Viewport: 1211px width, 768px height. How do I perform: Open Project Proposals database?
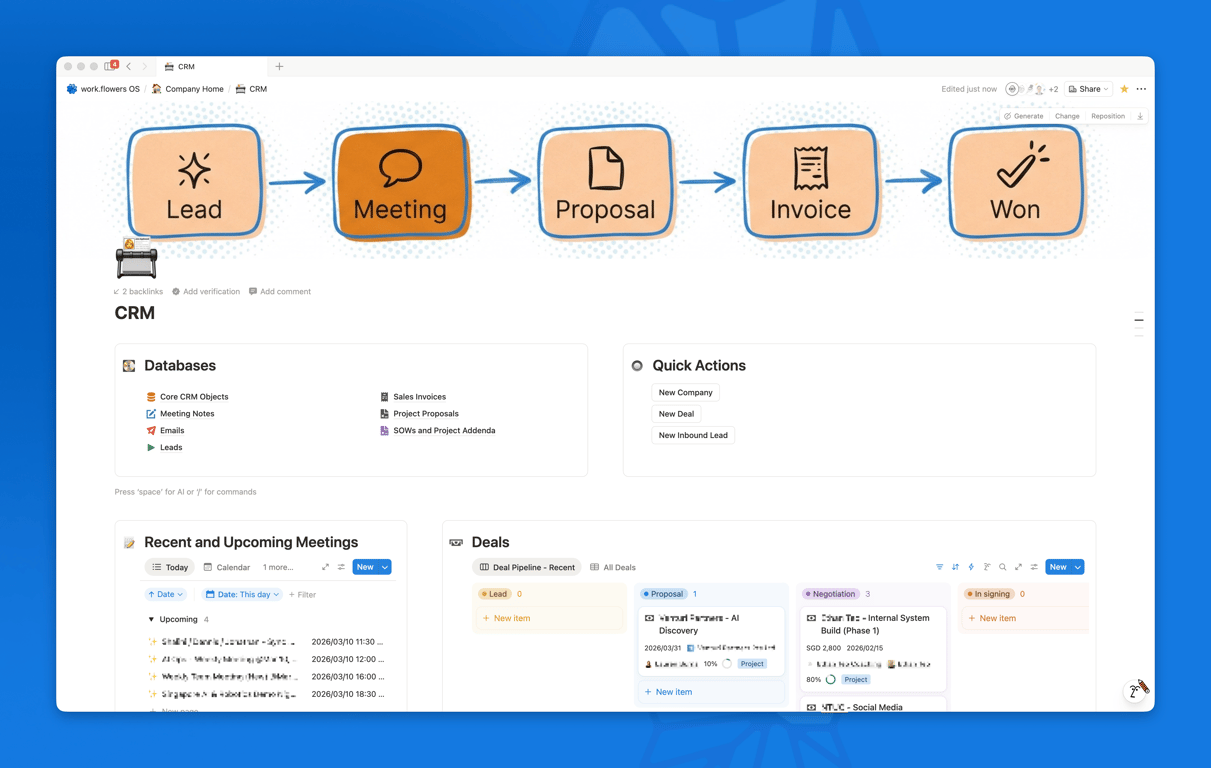(x=419, y=413)
